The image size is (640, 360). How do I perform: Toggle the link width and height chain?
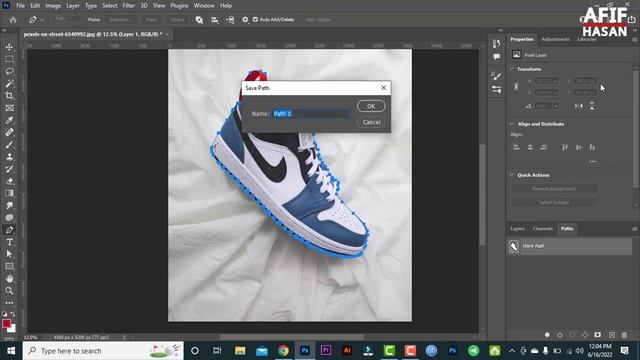click(516, 87)
